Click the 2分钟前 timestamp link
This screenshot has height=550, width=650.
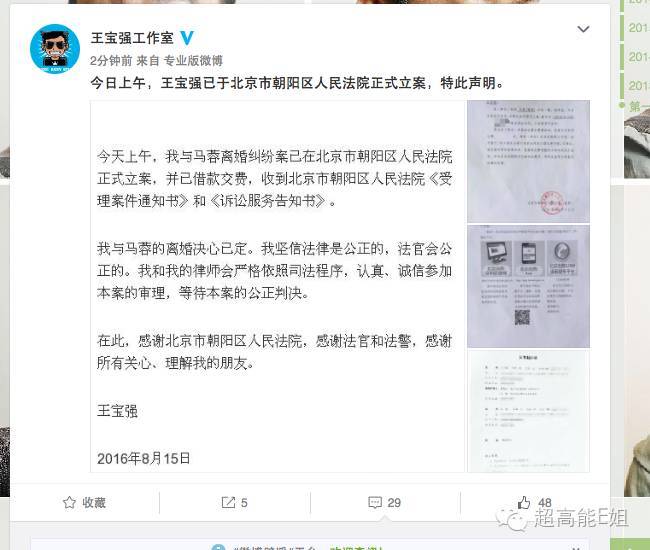tap(111, 61)
